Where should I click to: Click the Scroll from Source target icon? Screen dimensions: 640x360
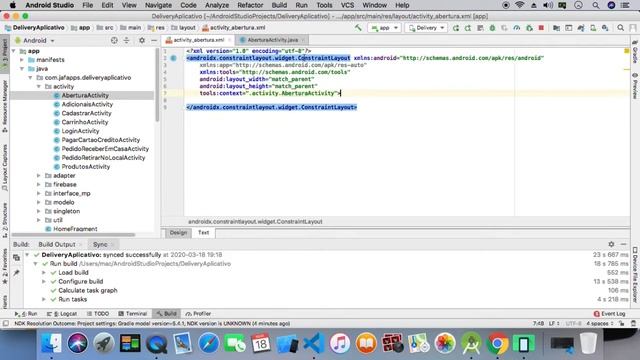tap(114, 40)
